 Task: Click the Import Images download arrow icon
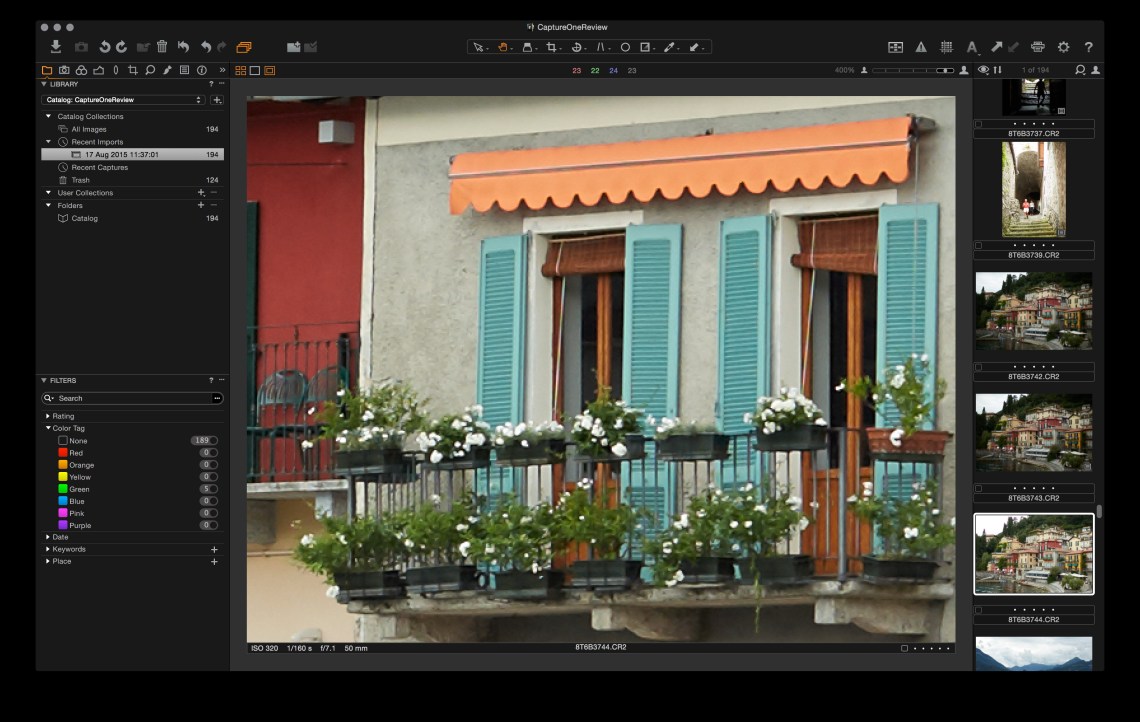[56, 47]
